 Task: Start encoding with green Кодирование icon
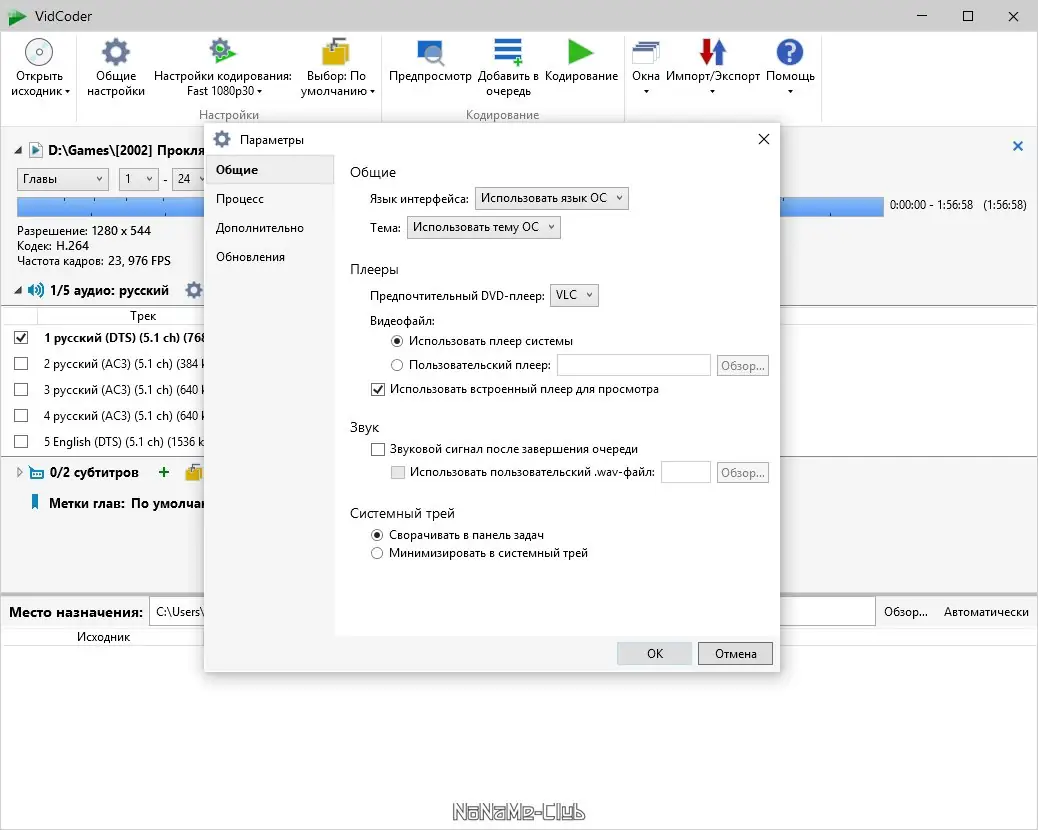(581, 52)
